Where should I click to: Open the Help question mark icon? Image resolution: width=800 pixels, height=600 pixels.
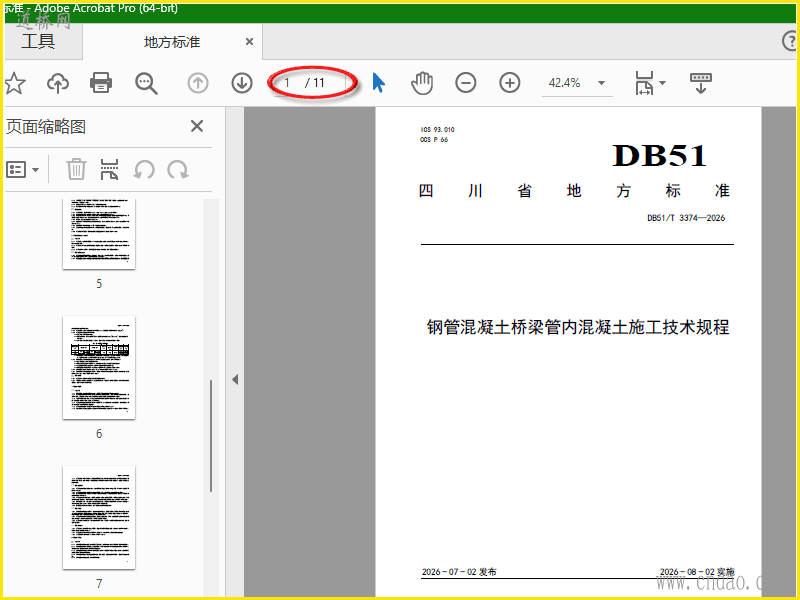790,41
